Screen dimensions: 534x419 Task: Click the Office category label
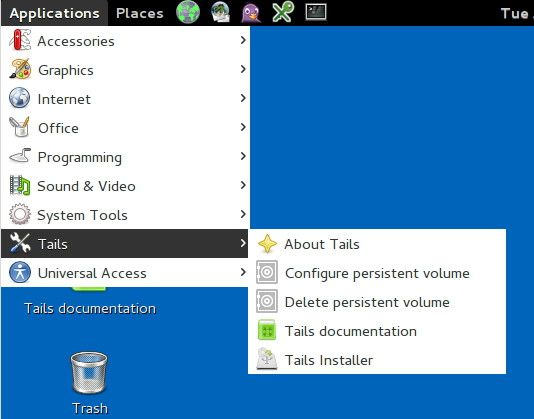tap(59, 128)
